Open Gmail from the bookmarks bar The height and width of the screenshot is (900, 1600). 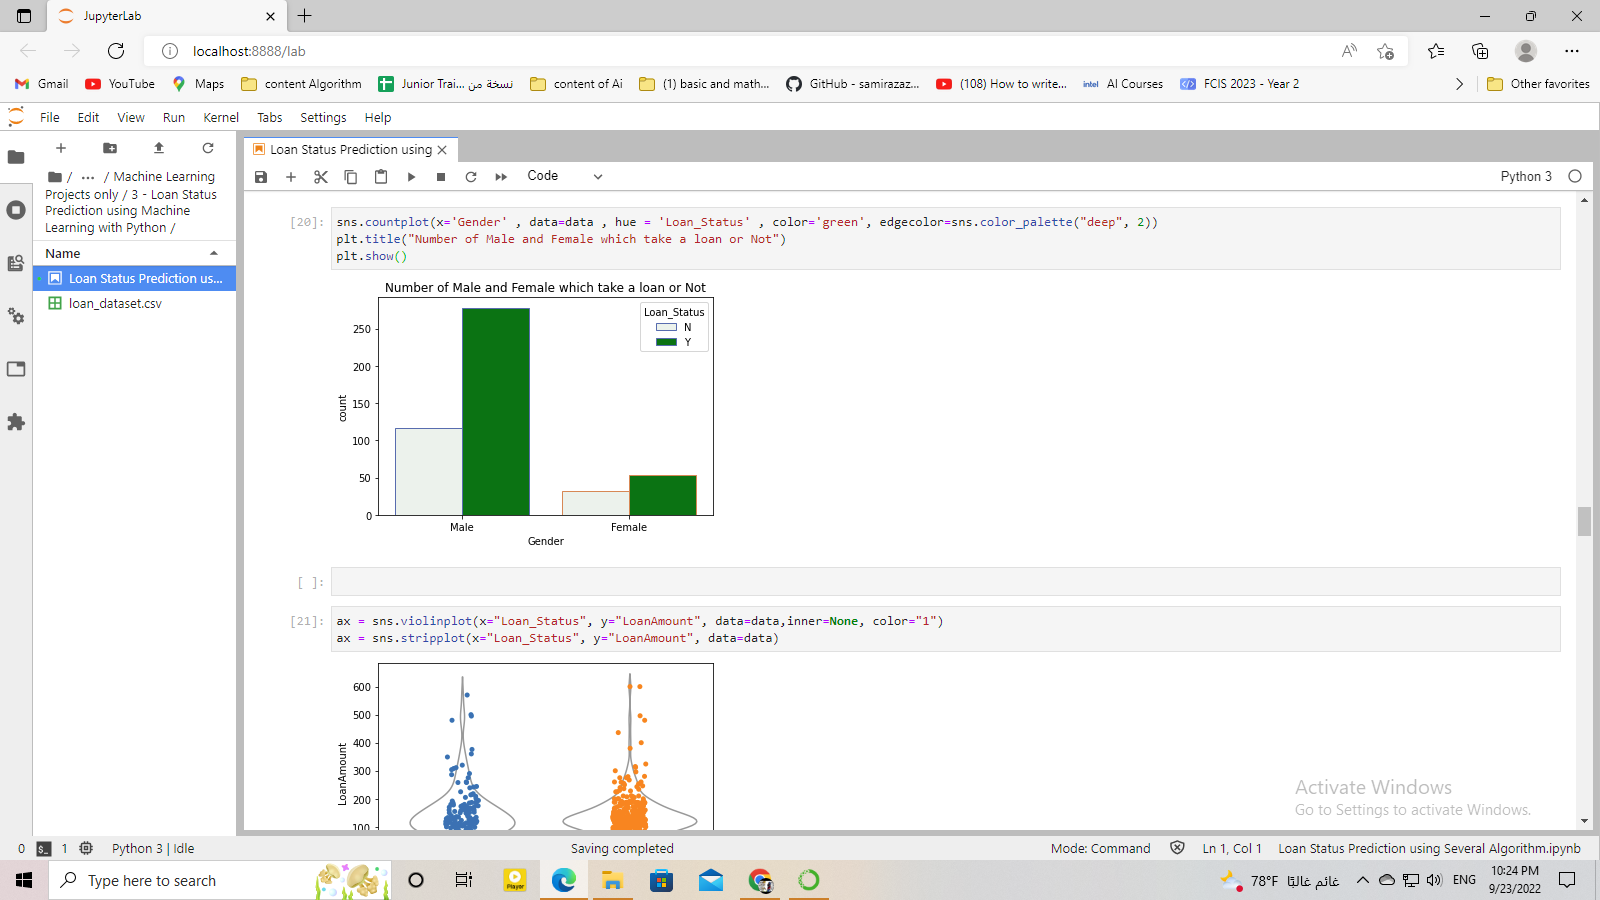click(x=39, y=84)
